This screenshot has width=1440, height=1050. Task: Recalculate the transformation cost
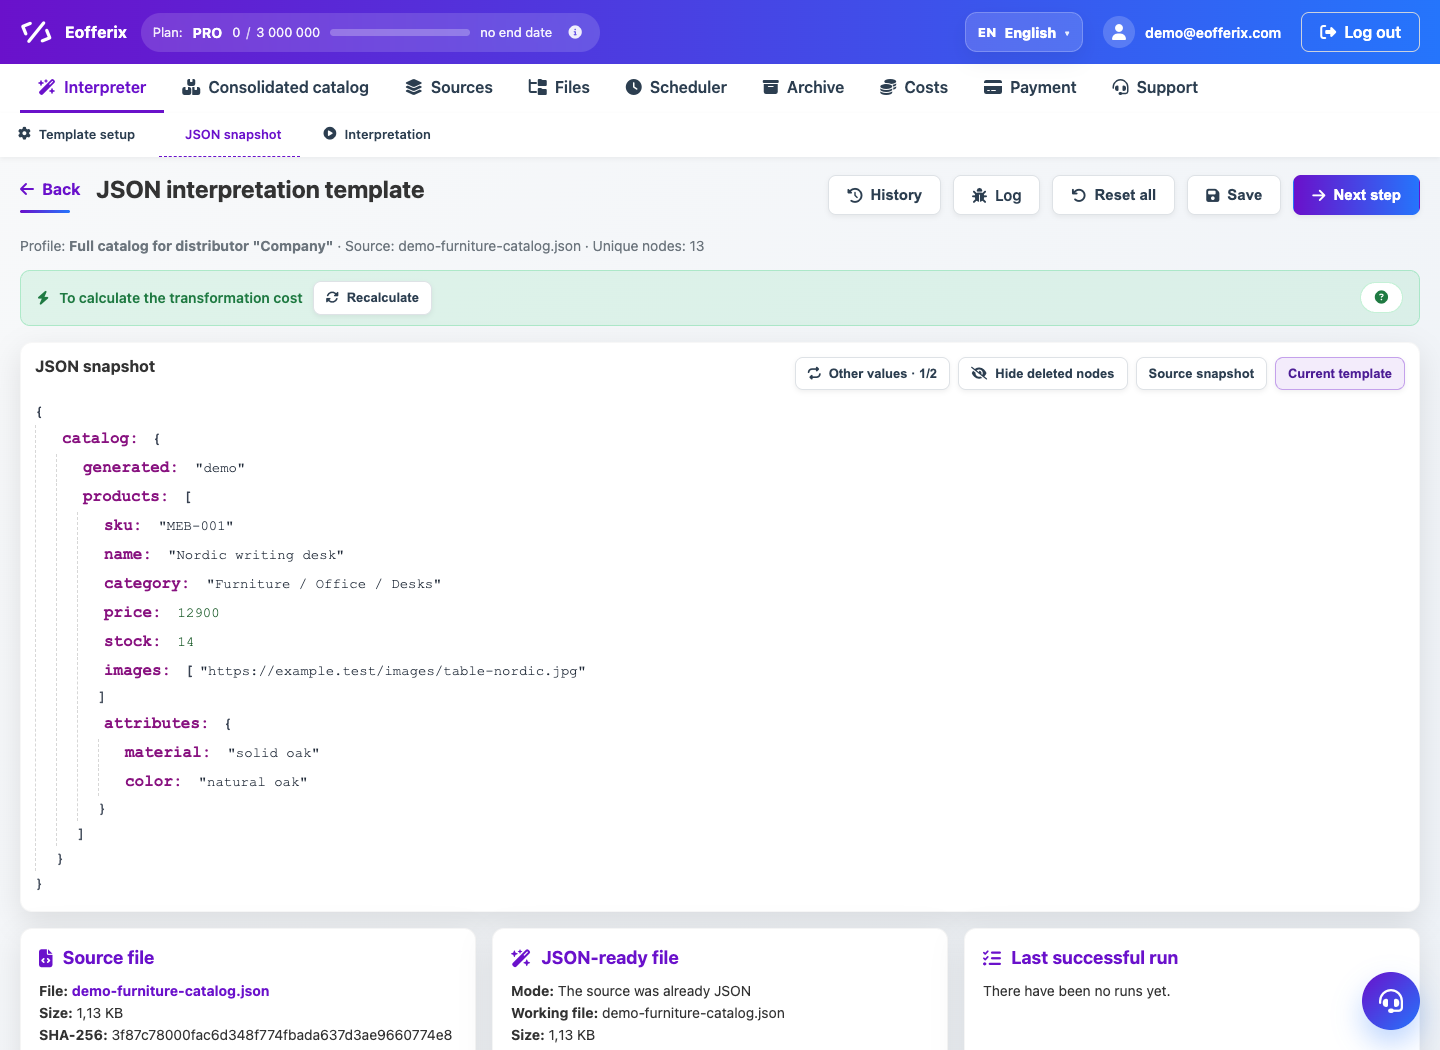[372, 298]
